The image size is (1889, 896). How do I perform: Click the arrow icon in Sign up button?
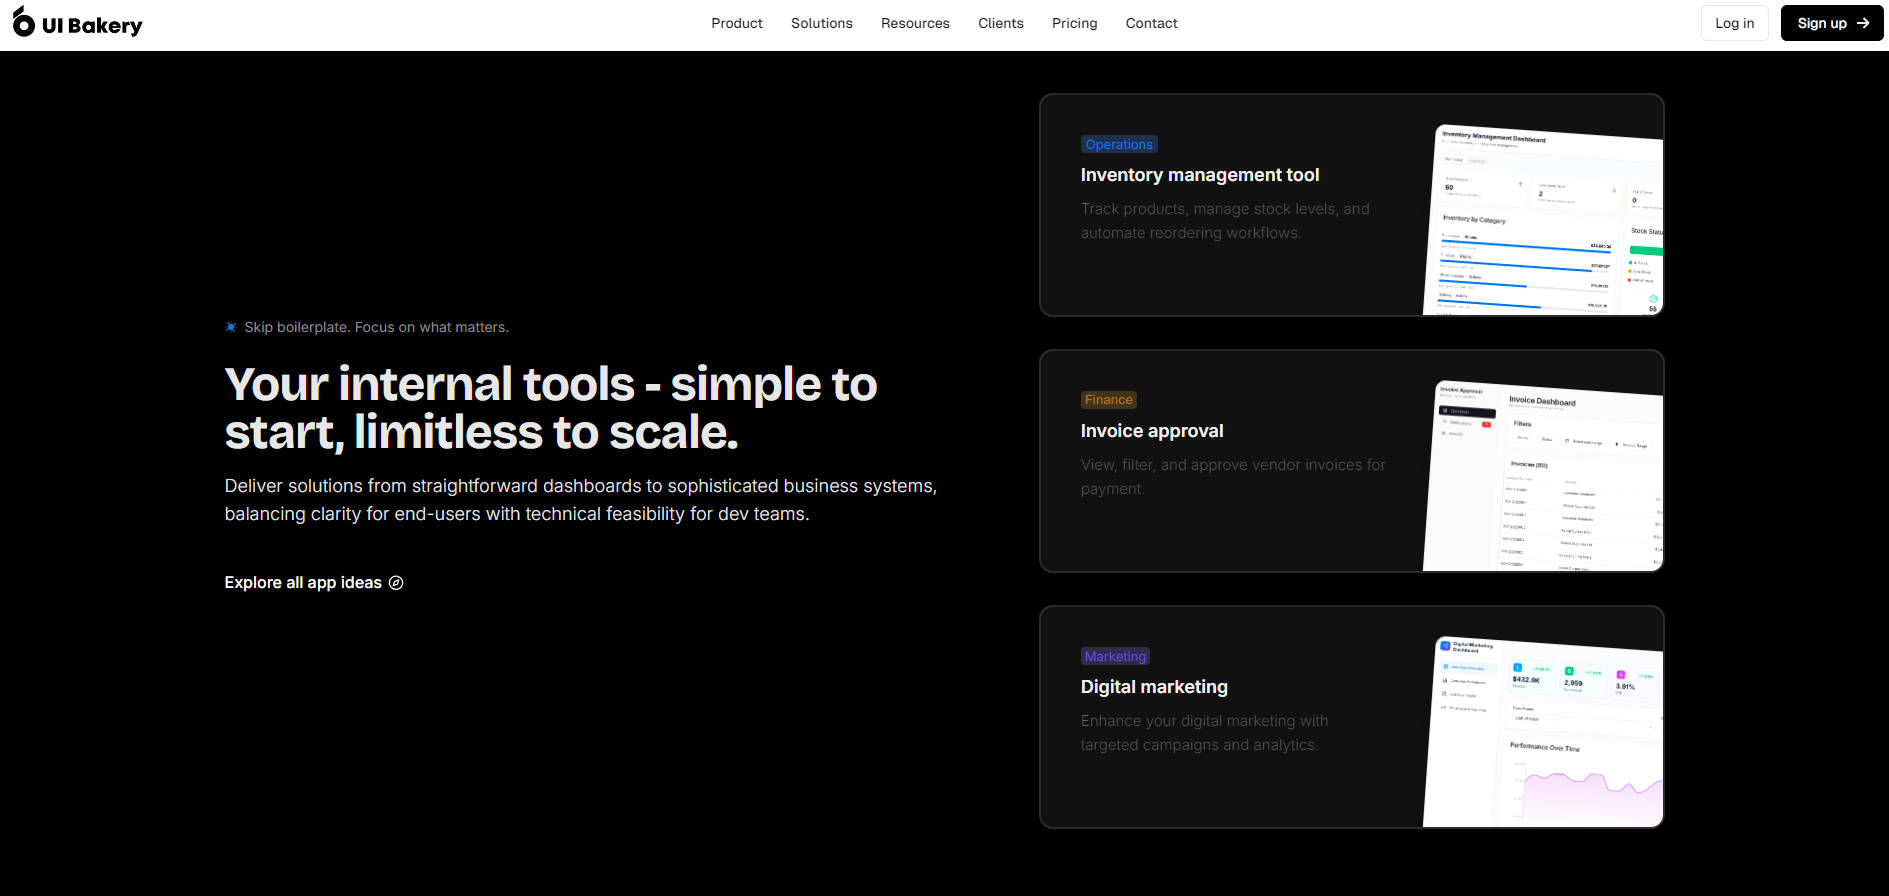click(x=1863, y=23)
